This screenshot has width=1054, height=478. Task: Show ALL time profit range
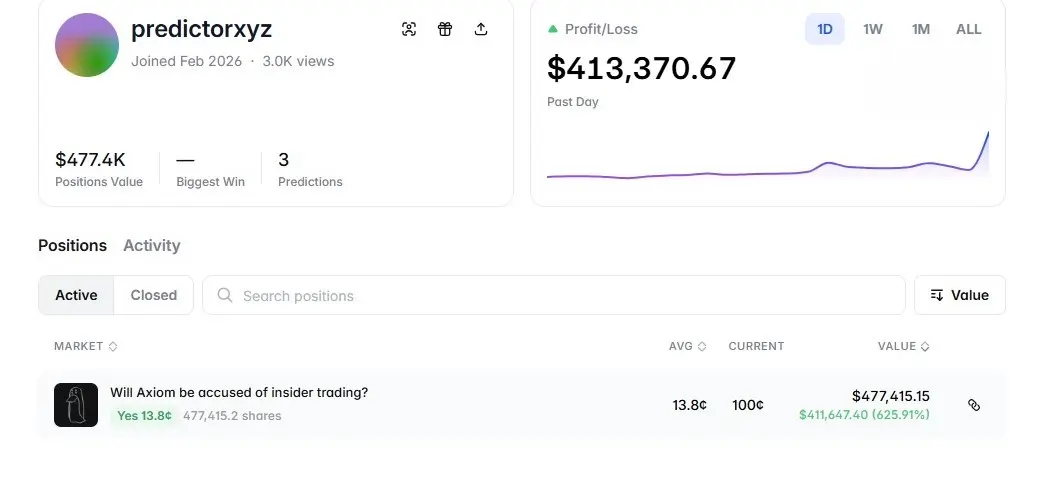pyautogui.click(x=968, y=29)
